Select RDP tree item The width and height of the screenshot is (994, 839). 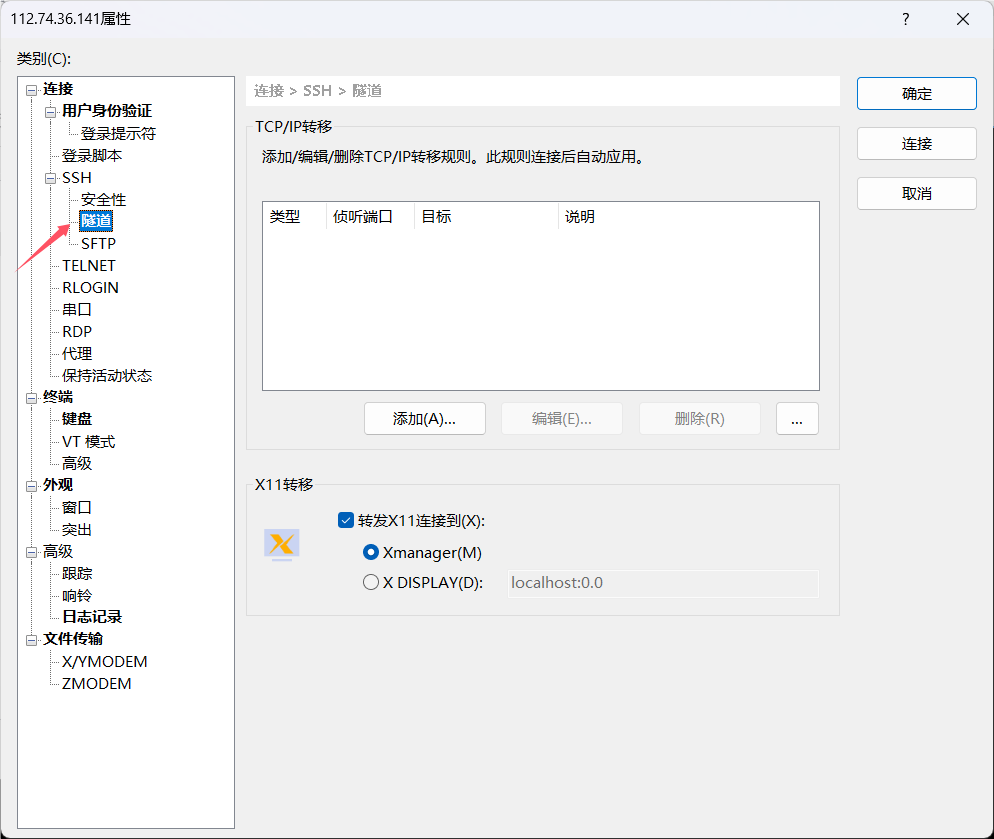point(77,332)
